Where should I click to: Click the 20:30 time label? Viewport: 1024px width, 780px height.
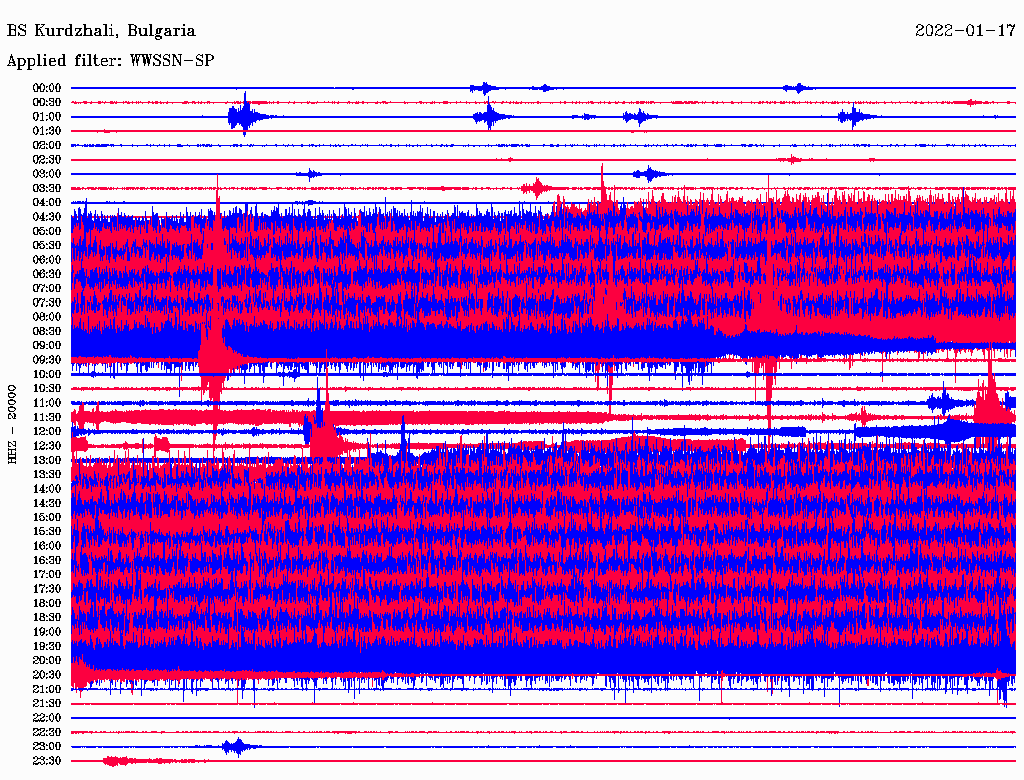pyautogui.click(x=47, y=675)
